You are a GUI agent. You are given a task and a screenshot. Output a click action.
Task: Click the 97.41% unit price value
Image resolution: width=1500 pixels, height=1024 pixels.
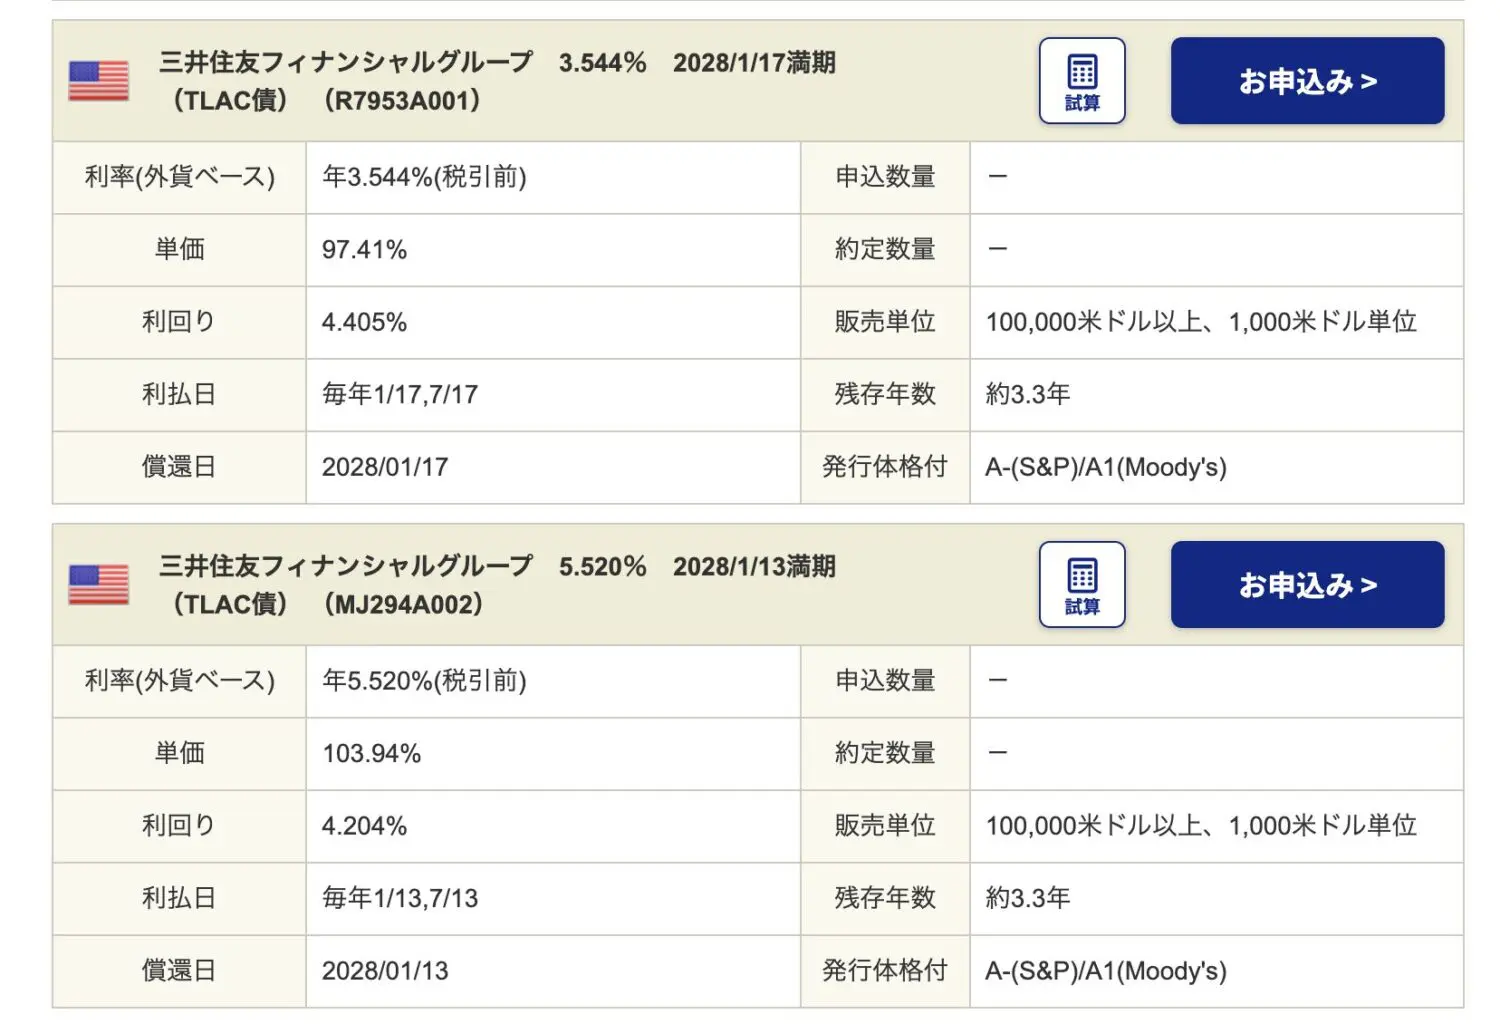click(x=364, y=250)
